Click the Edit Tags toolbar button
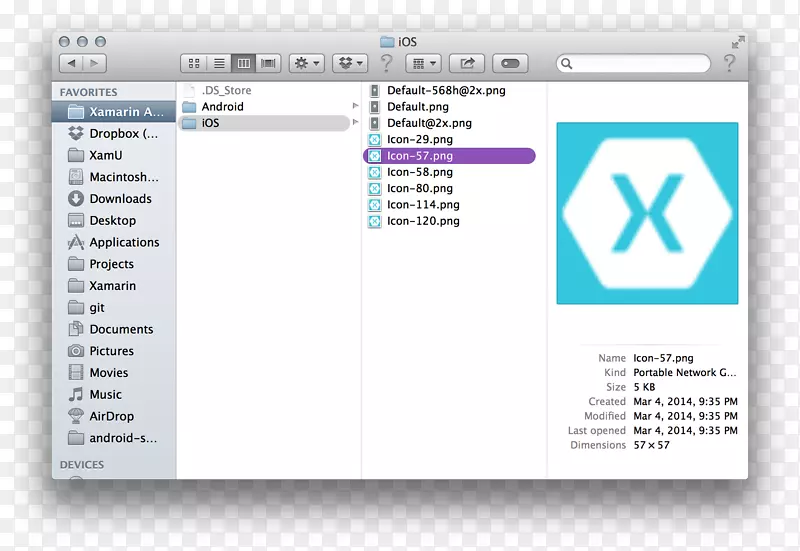Image resolution: width=800 pixels, height=551 pixels. point(510,63)
